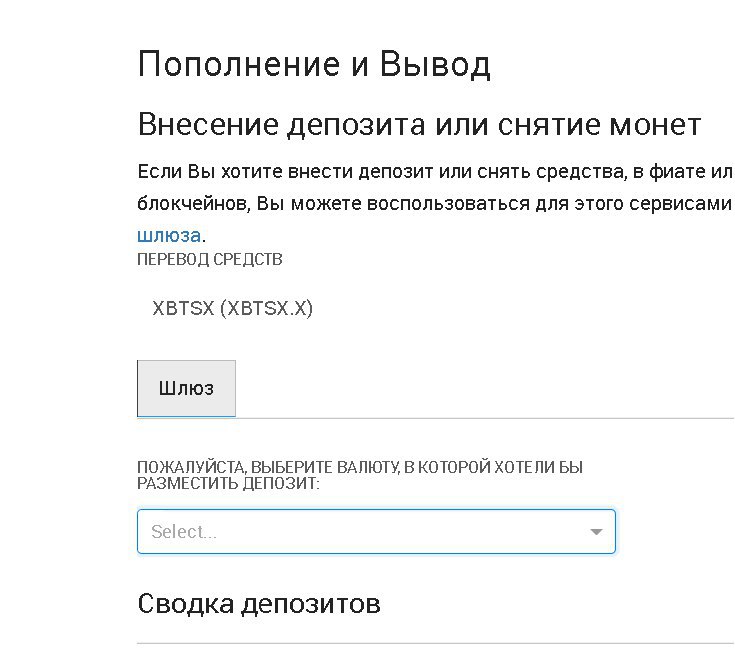Viewport: 735px width, 671px height.
Task: Click the "Сводка депозитов" section heading
Action: pos(259,603)
